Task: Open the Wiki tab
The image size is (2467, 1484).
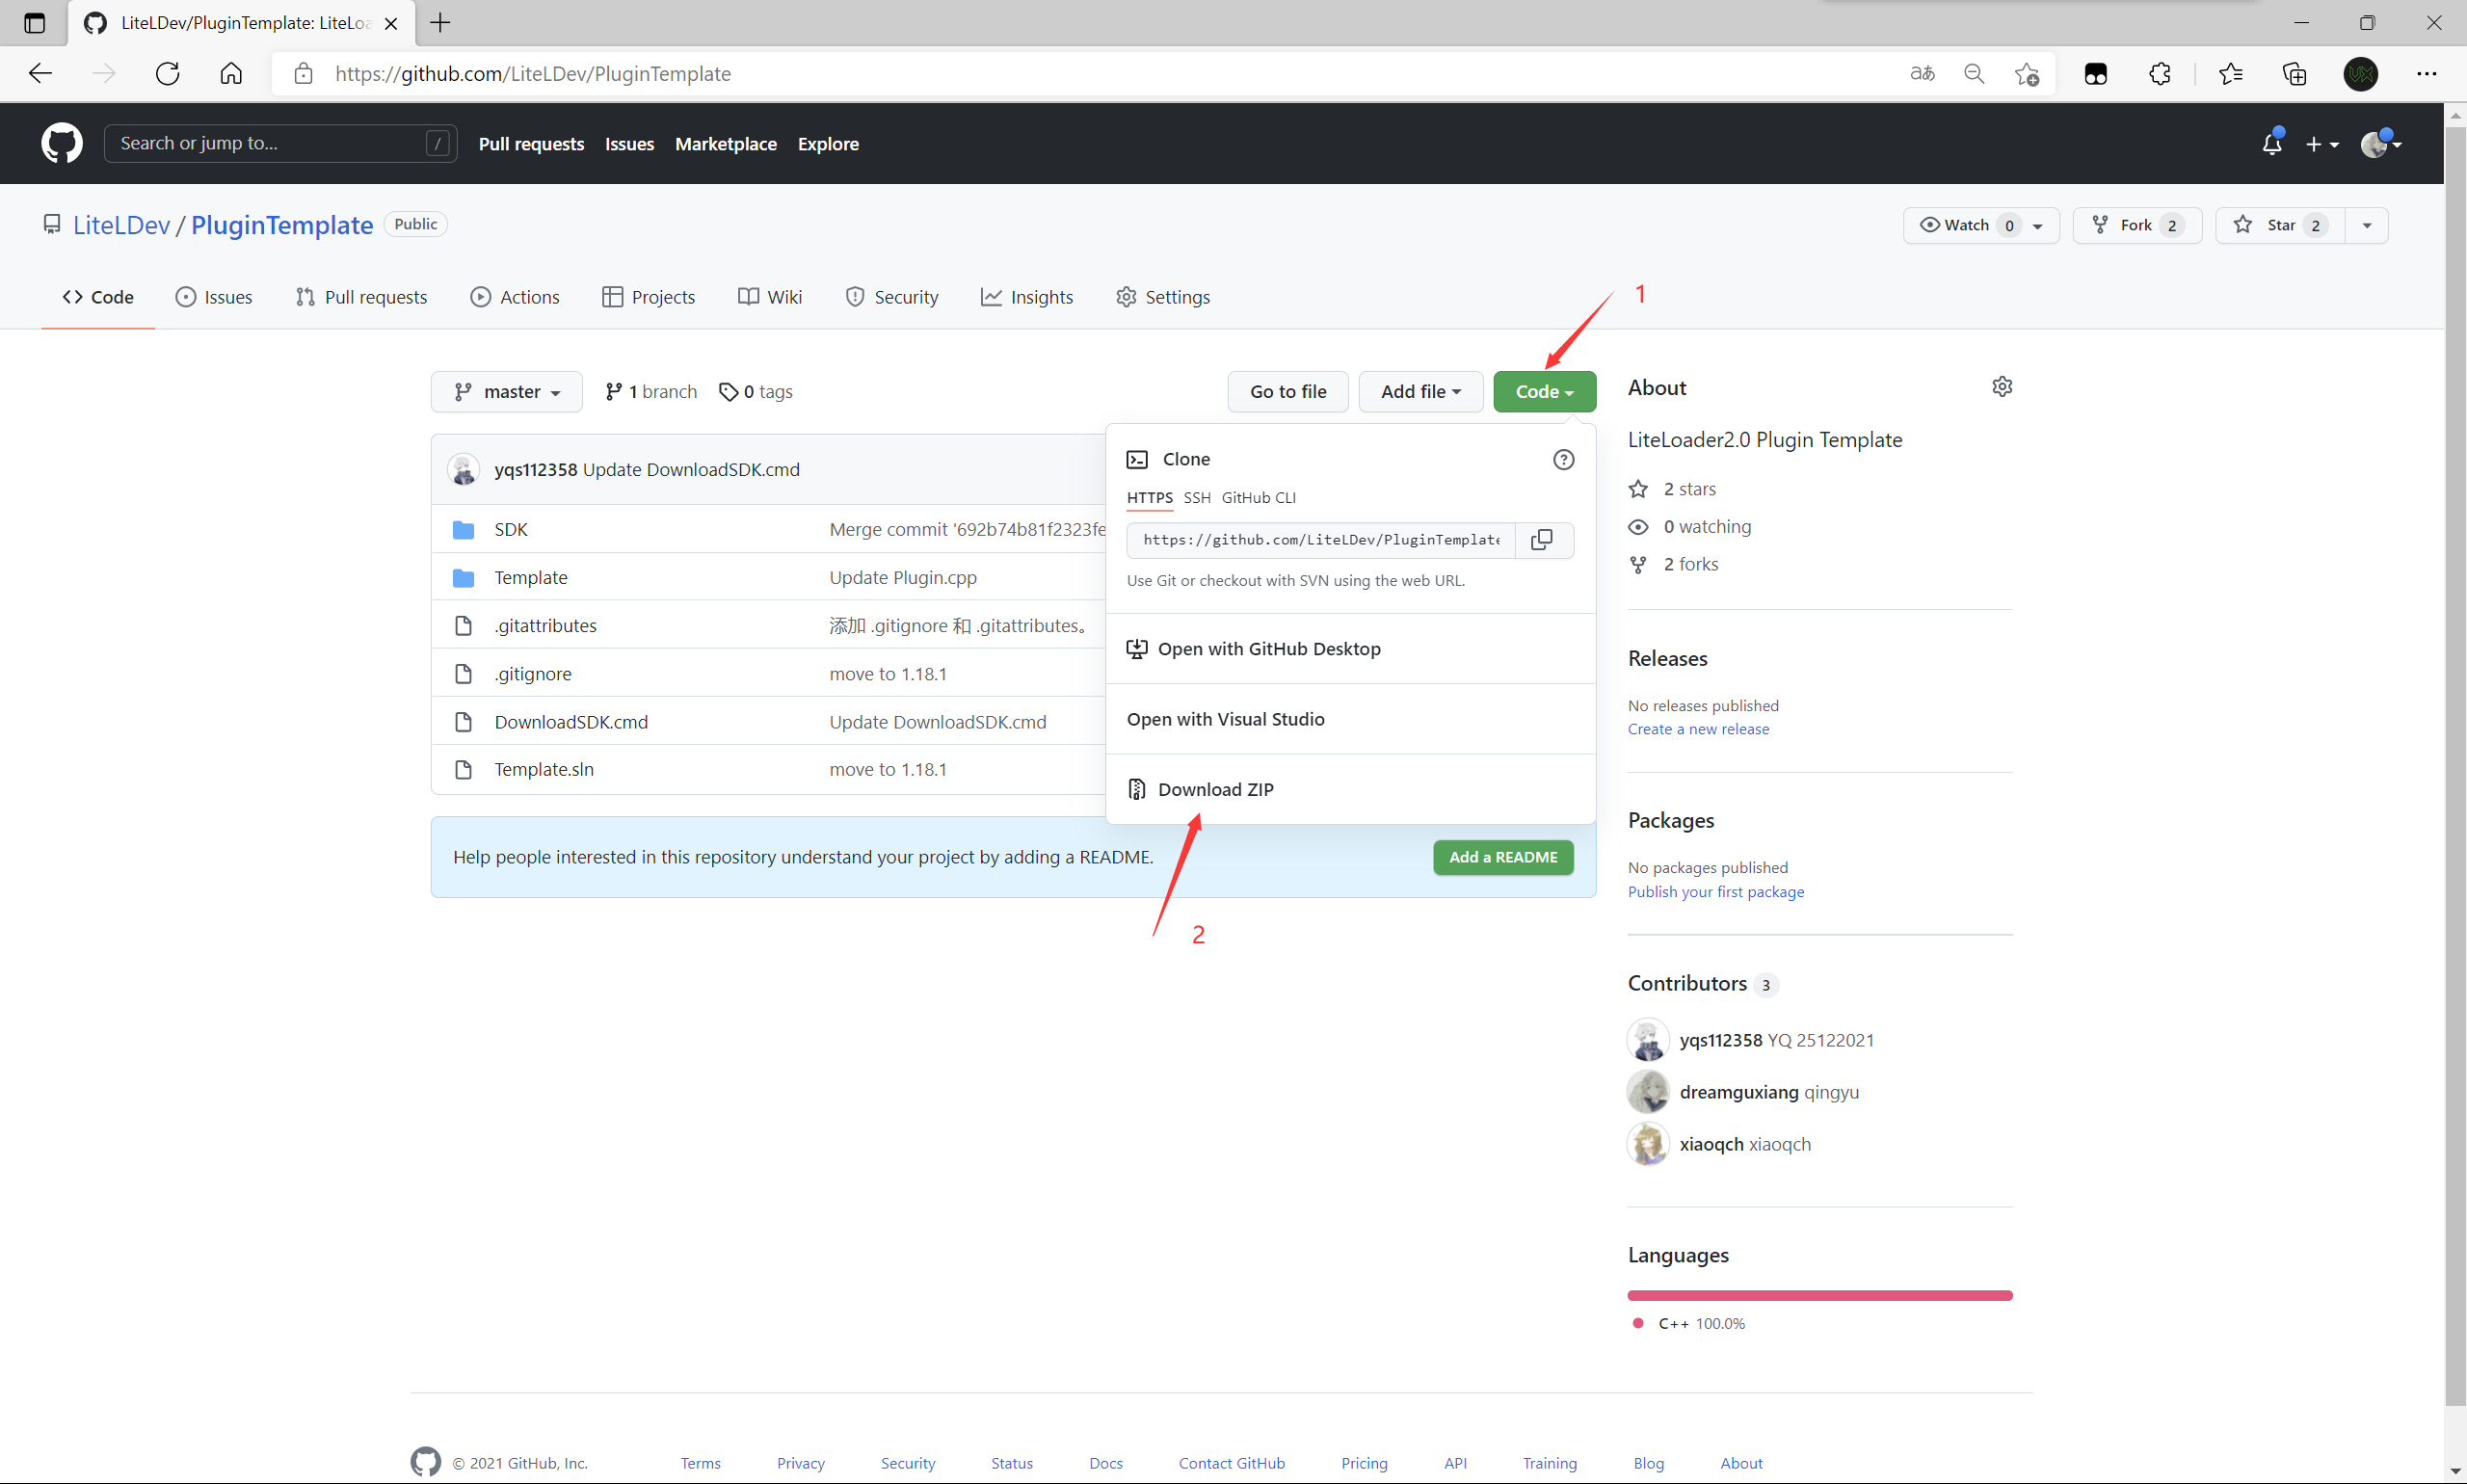Action: click(x=770, y=297)
